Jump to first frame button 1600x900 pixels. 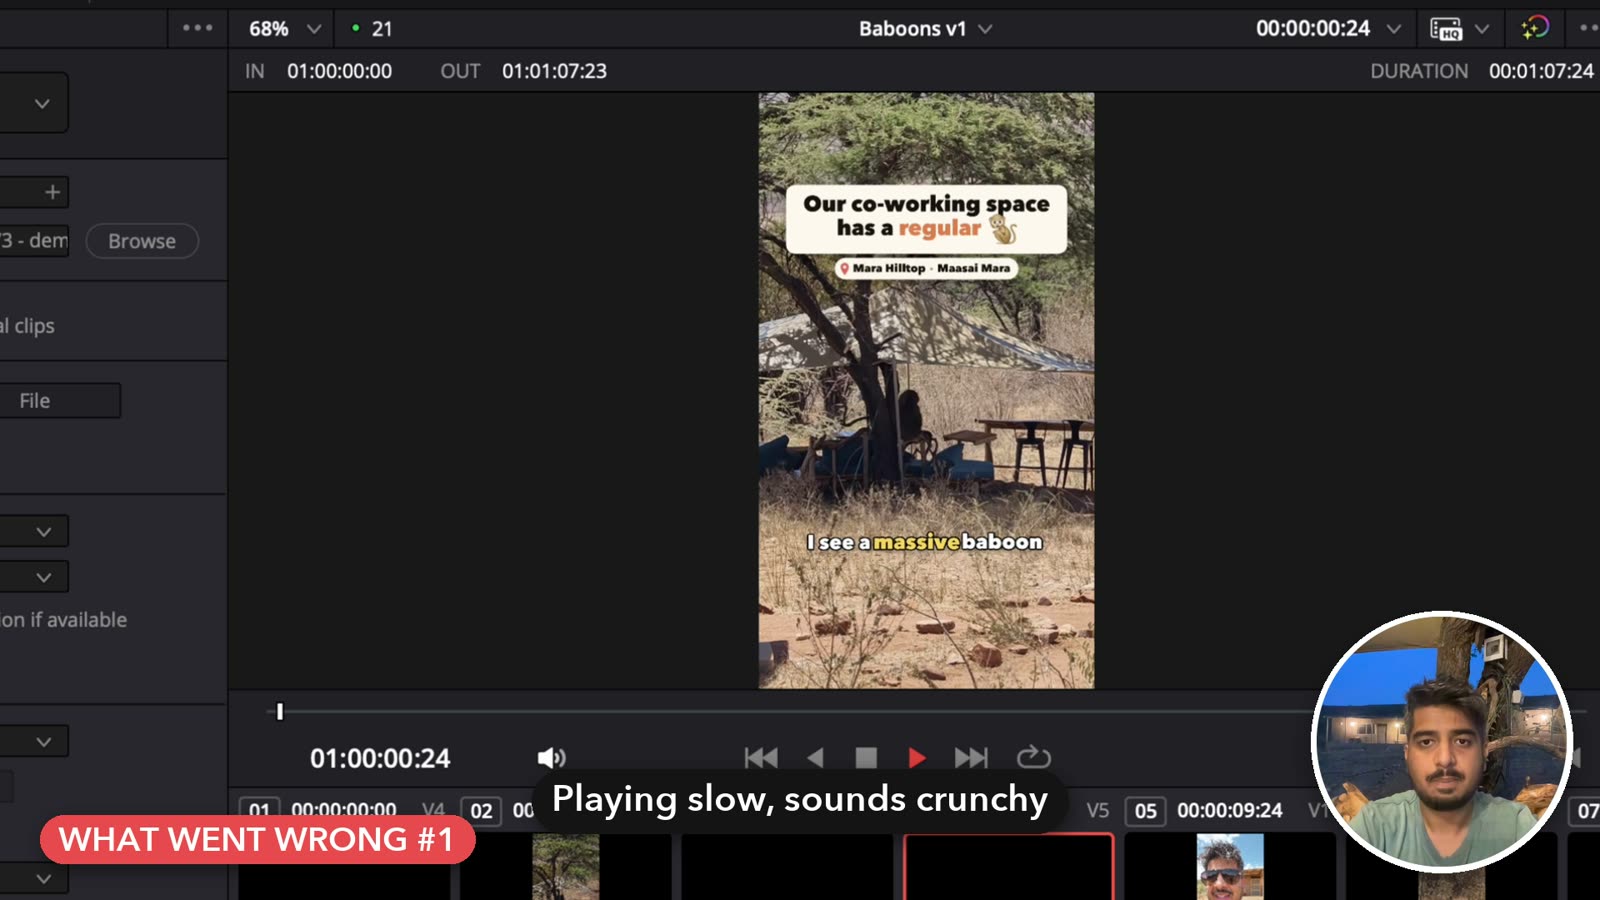pyautogui.click(x=761, y=758)
